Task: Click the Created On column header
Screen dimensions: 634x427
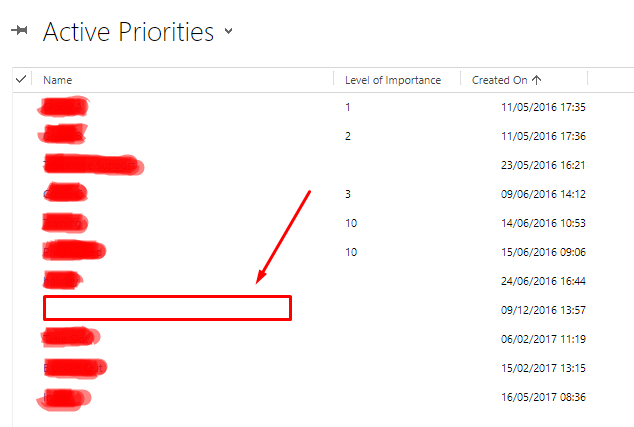Action: tap(499, 80)
